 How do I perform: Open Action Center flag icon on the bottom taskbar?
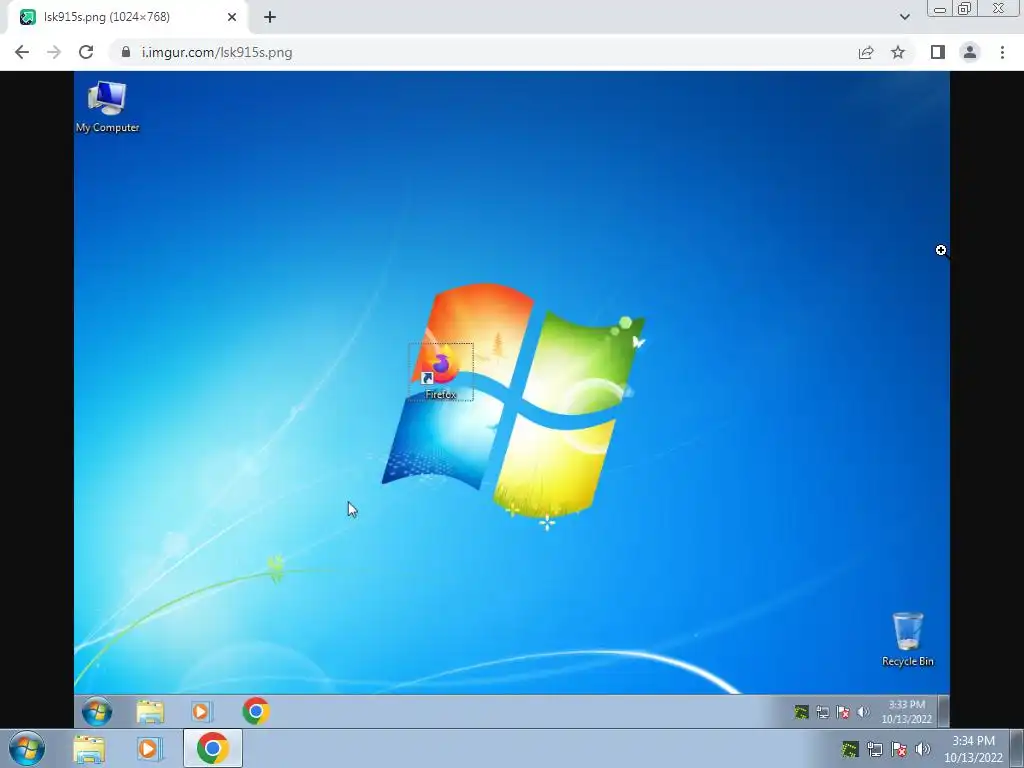(x=899, y=749)
